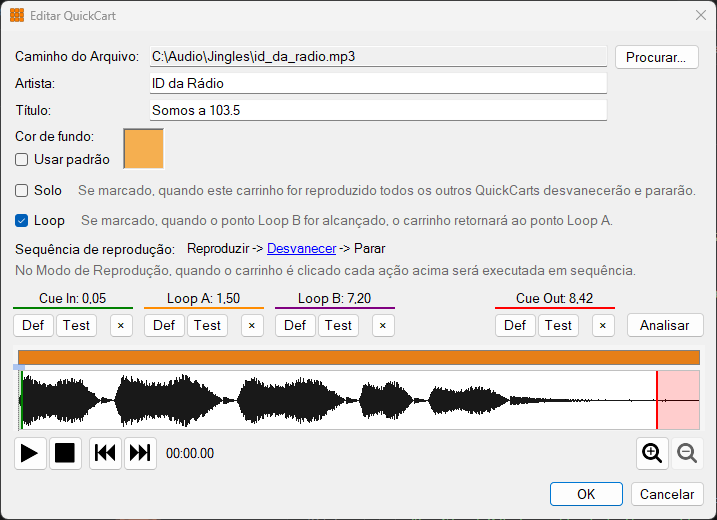Click the Loop A: 1,50 label
This screenshot has height=520, width=717.
click(203, 298)
